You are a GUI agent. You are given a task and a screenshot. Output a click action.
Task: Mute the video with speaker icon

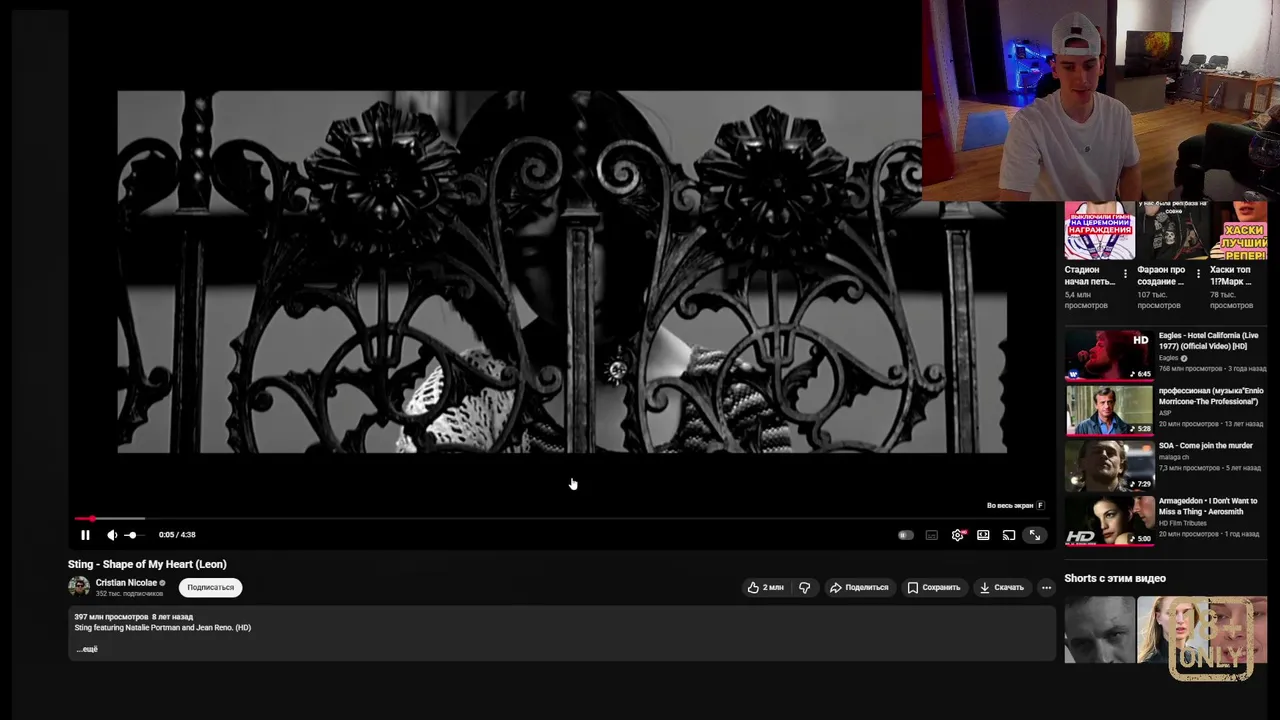(x=112, y=535)
